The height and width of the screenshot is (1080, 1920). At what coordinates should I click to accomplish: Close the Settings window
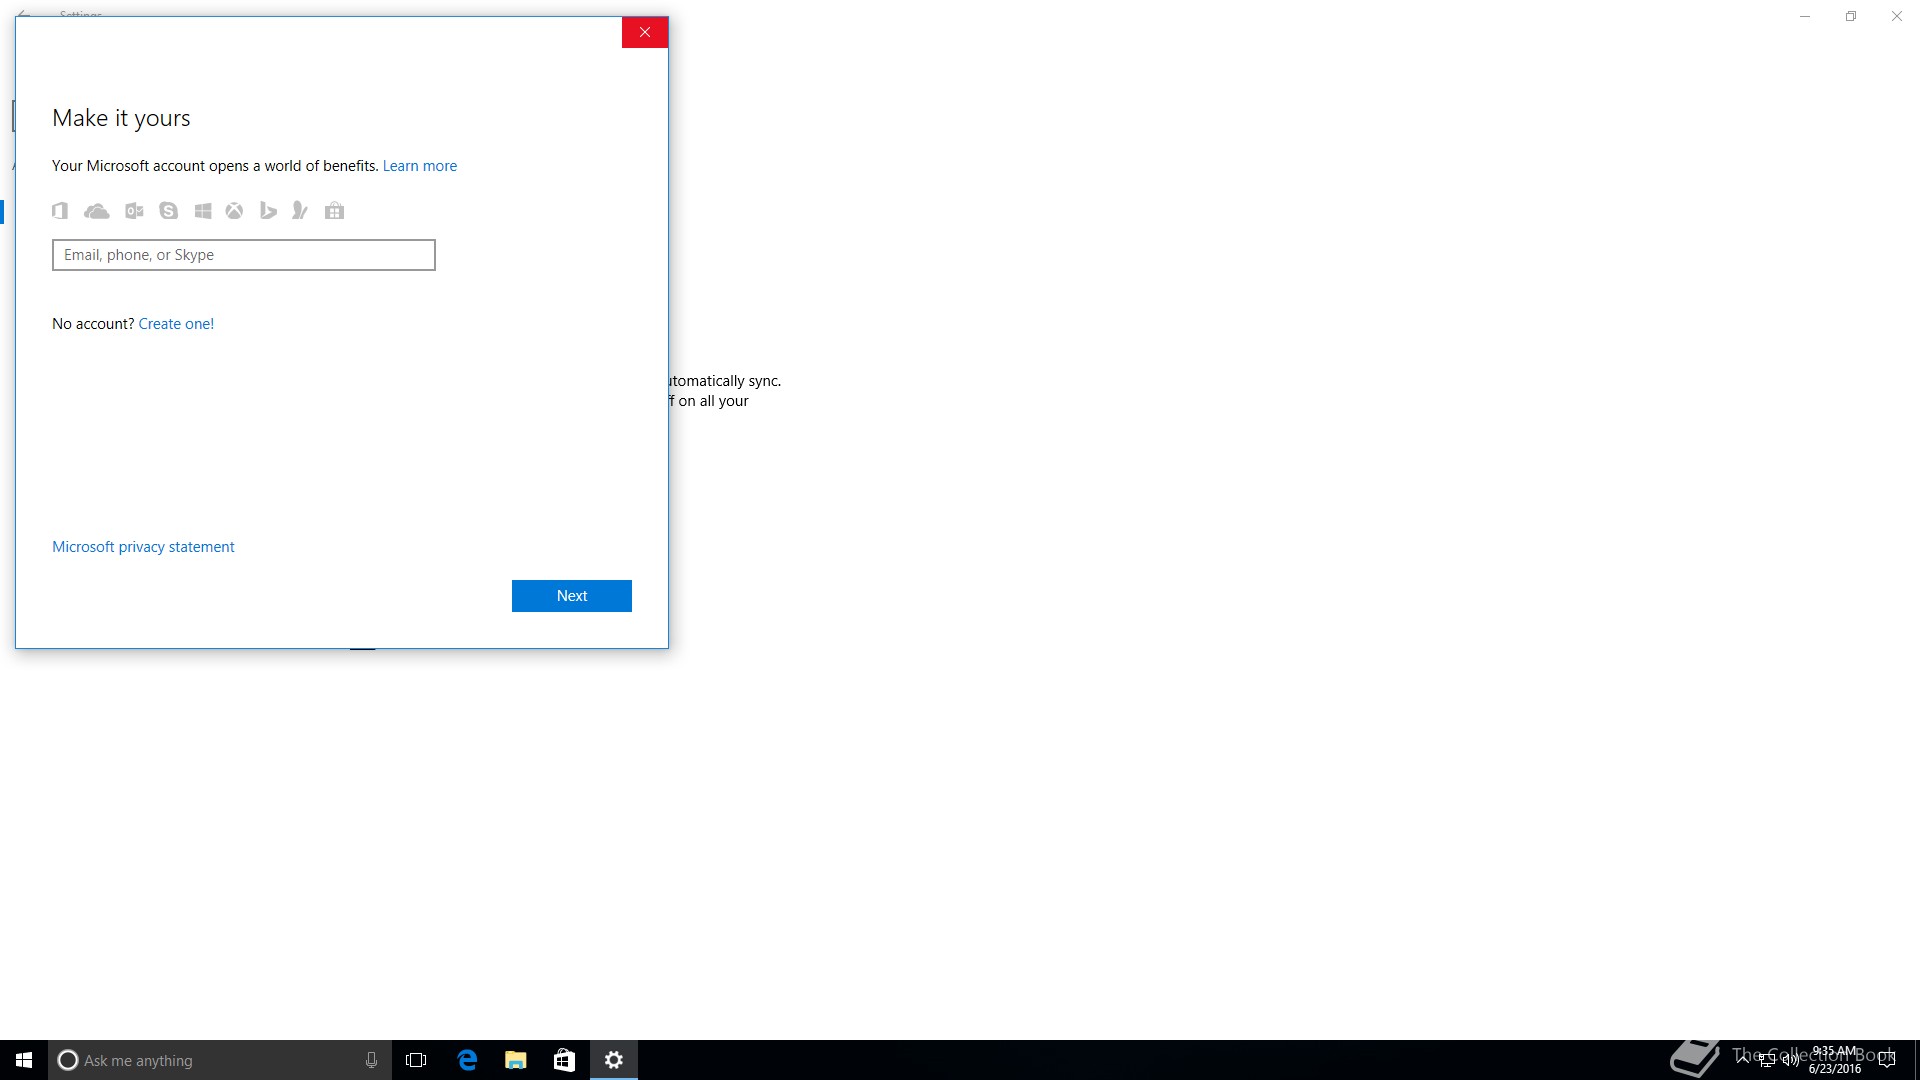coord(1897,16)
